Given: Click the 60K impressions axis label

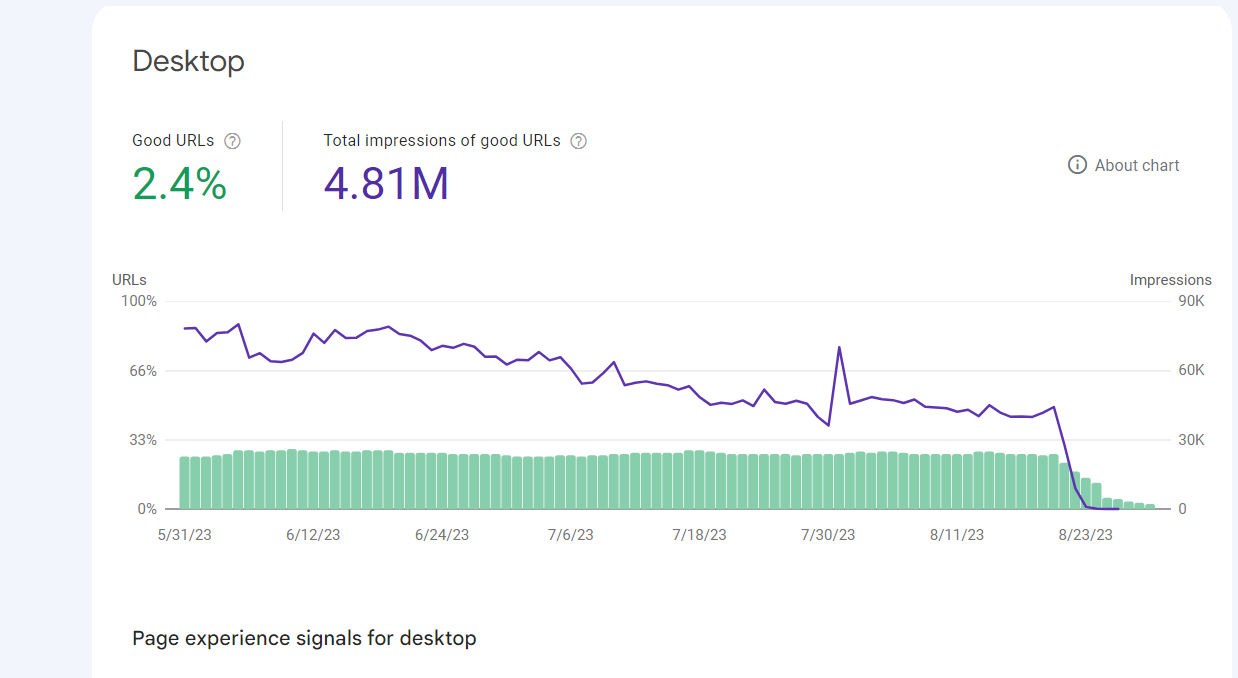Looking at the screenshot, I should click(x=1191, y=371).
